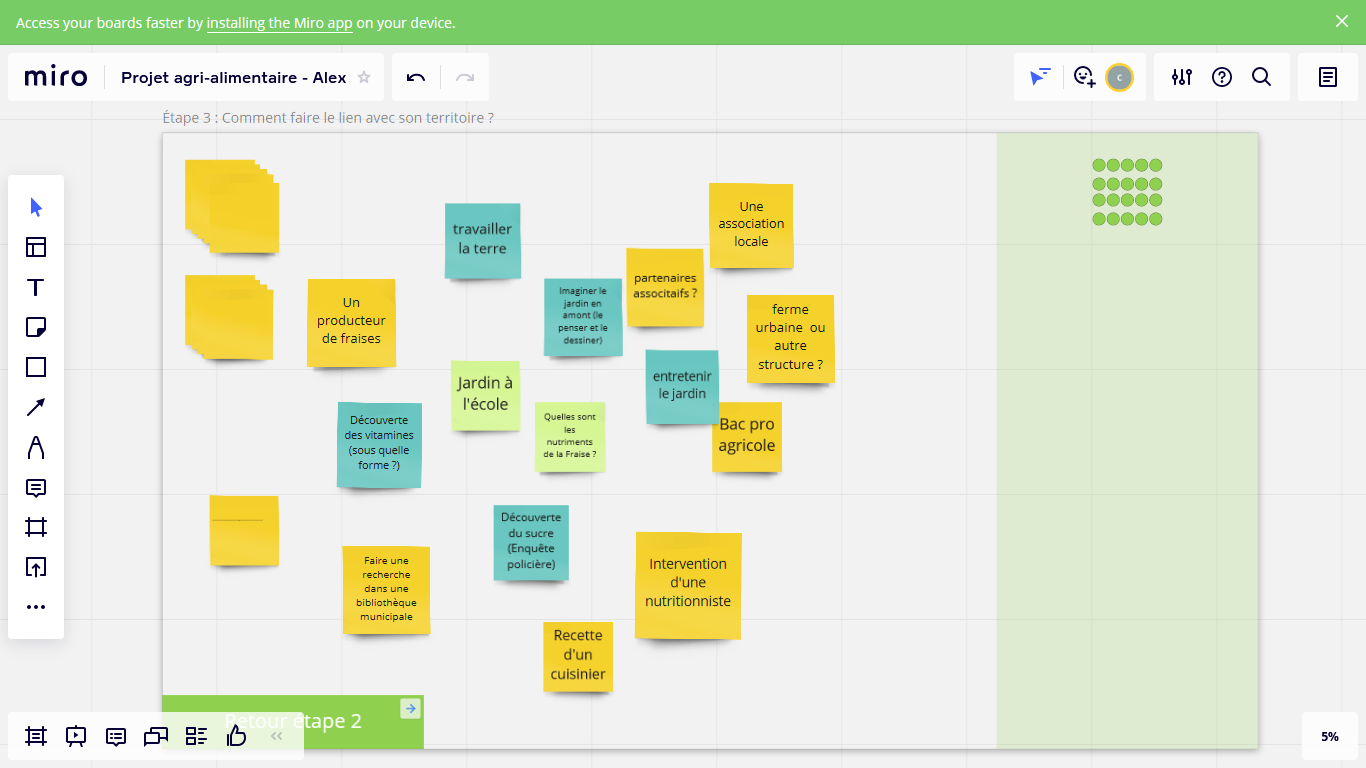
Task: Collapse the bottom toolbar with chevrons
Action: 277,736
